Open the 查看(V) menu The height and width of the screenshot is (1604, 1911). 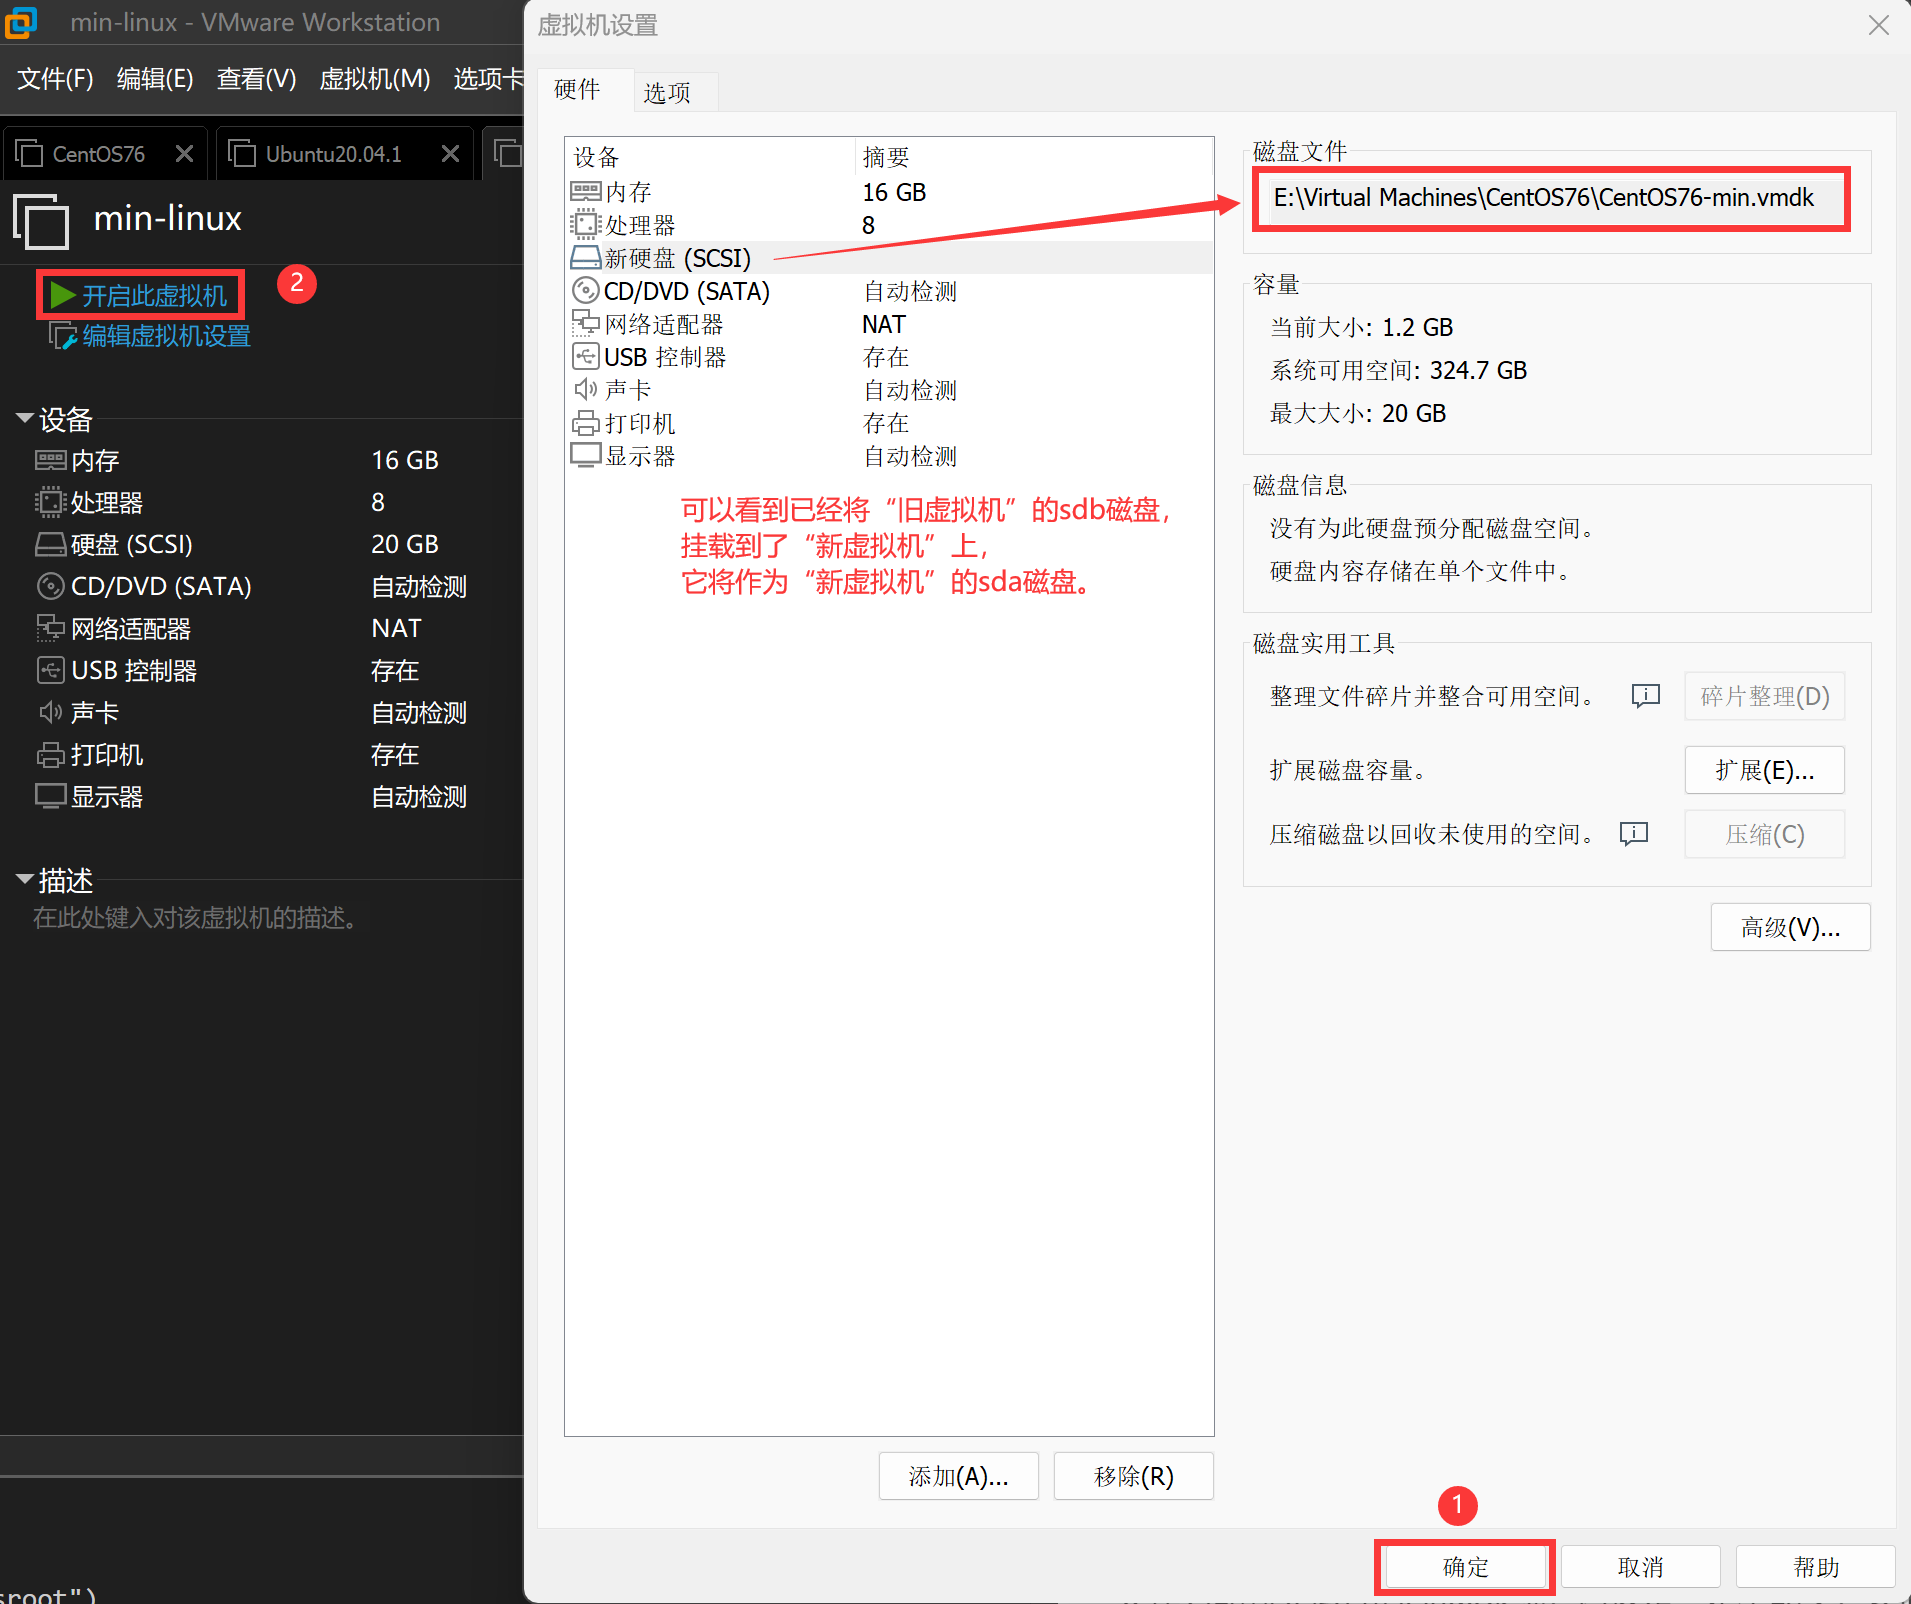click(256, 78)
